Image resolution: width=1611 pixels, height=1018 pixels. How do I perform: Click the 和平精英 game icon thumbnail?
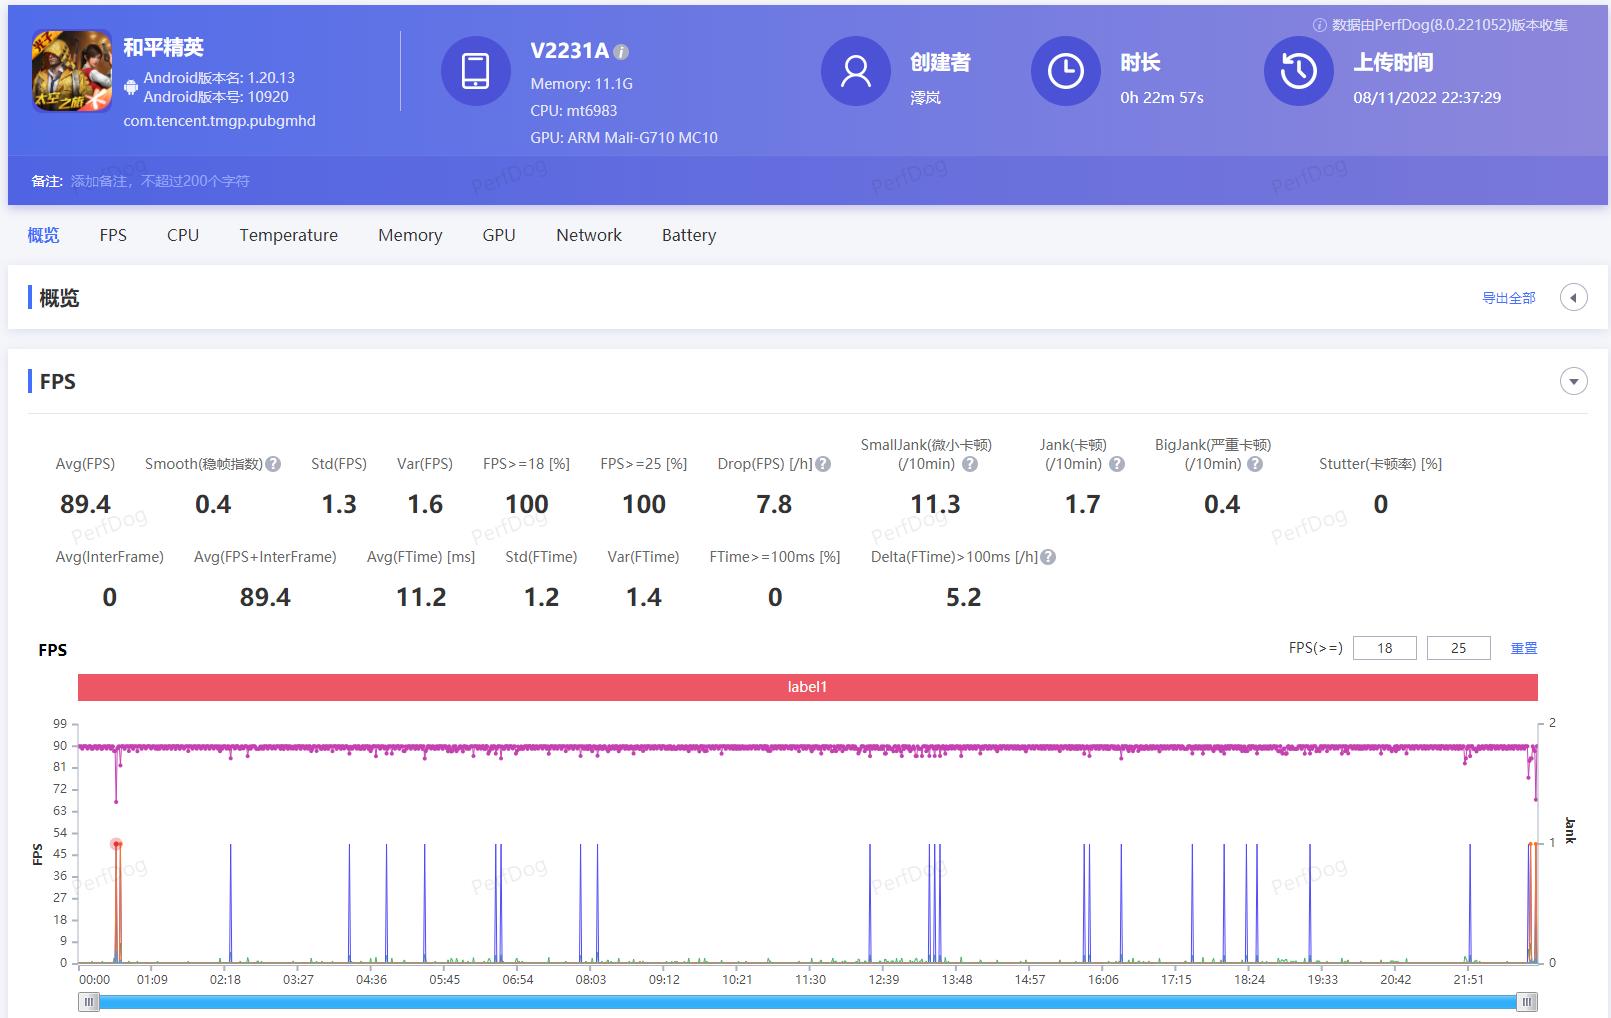coord(71,71)
